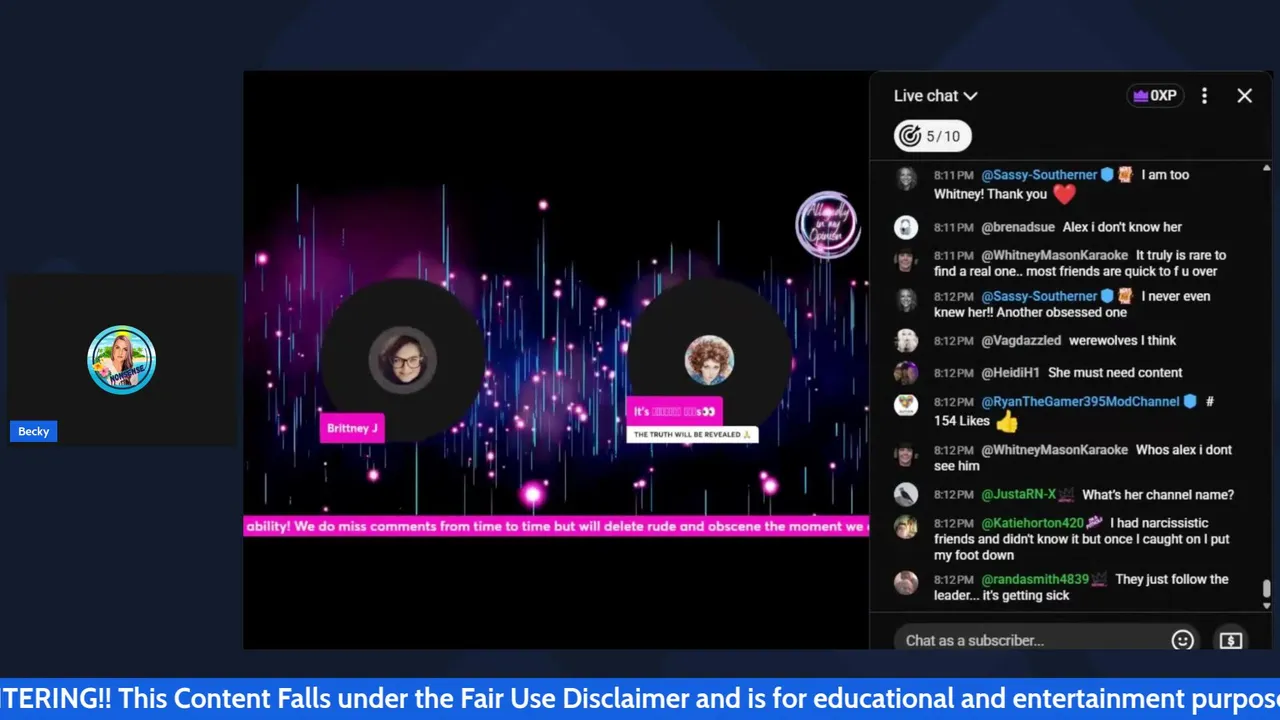Click message "She must need content"

pyautogui.click(x=1115, y=373)
